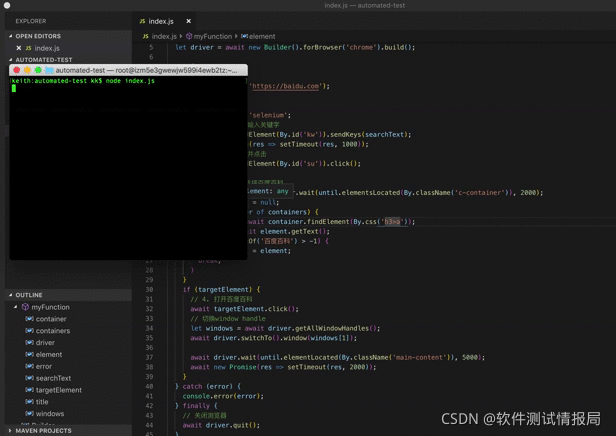The image size is (616, 436).
Task: Select element variable in Outline
Action: coord(49,354)
